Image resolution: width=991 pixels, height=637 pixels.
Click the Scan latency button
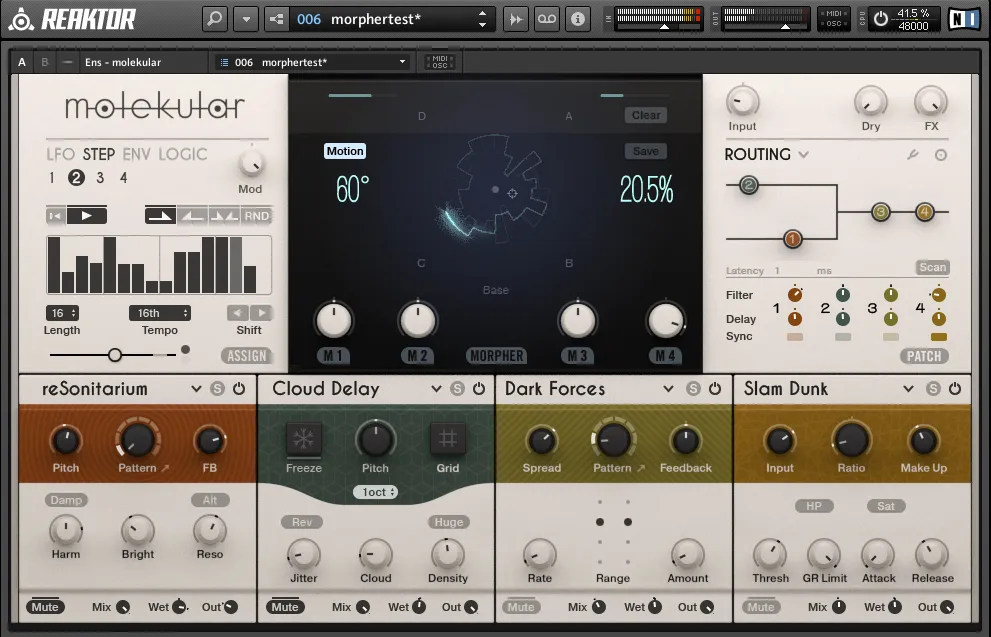tap(932, 267)
